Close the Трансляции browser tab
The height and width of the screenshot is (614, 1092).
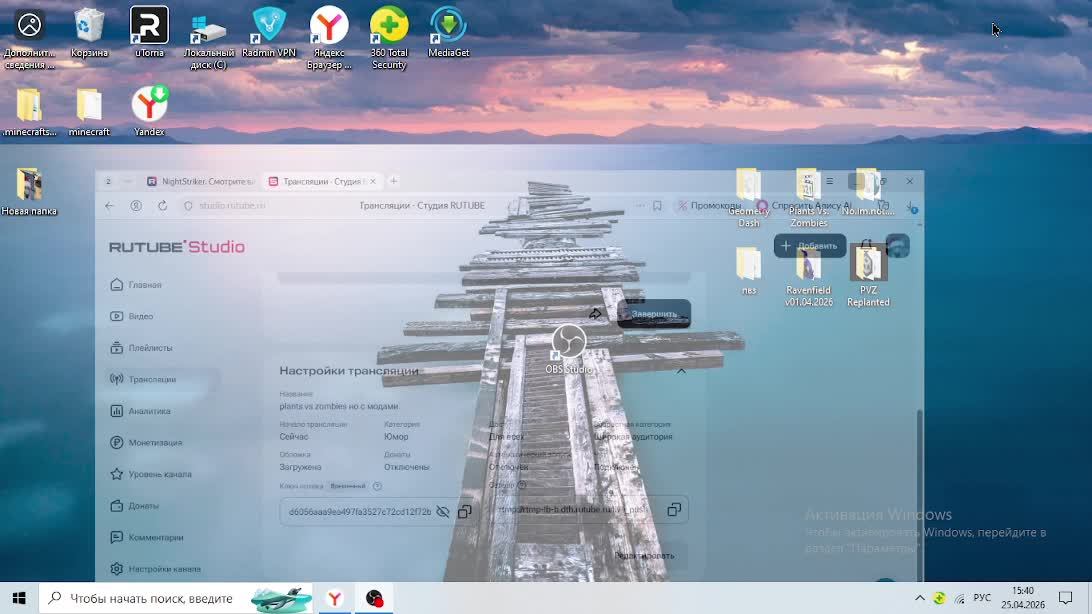(x=373, y=181)
